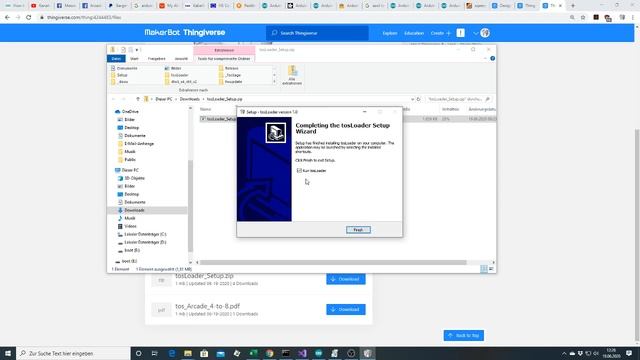Open the Datei tab in Explorer

pyautogui.click(x=116, y=59)
